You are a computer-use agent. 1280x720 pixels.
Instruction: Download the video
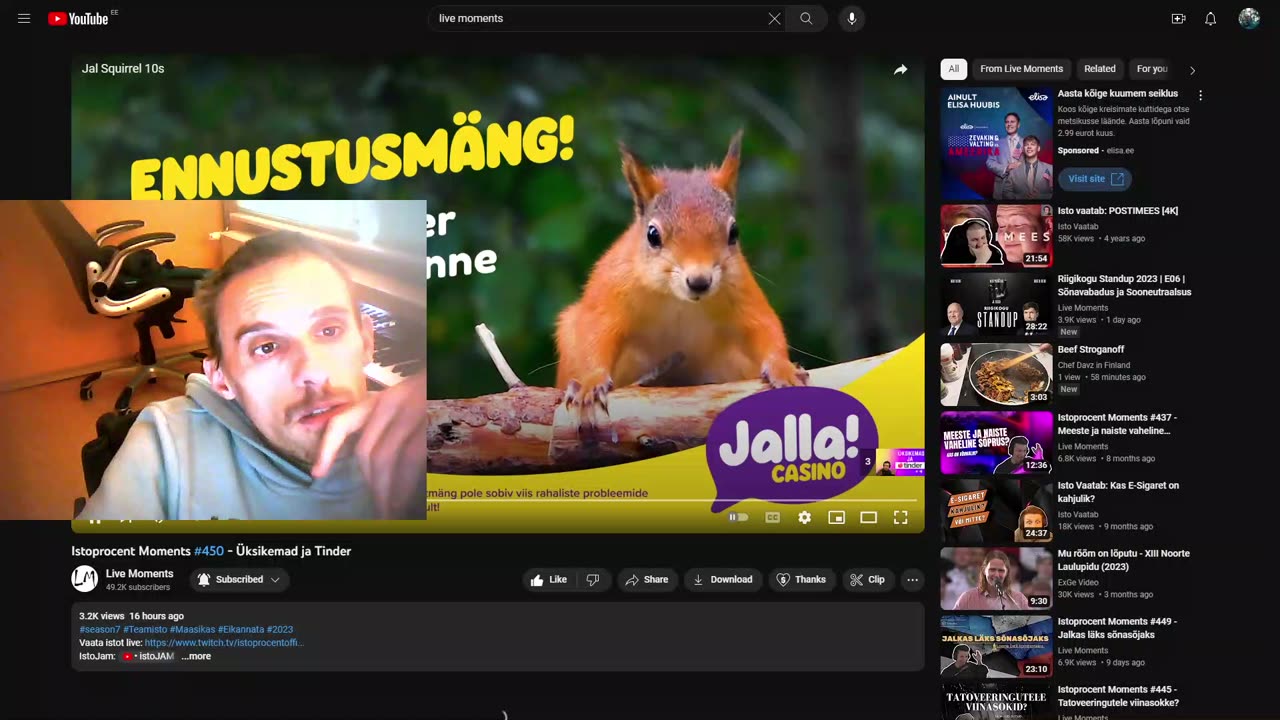click(723, 579)
